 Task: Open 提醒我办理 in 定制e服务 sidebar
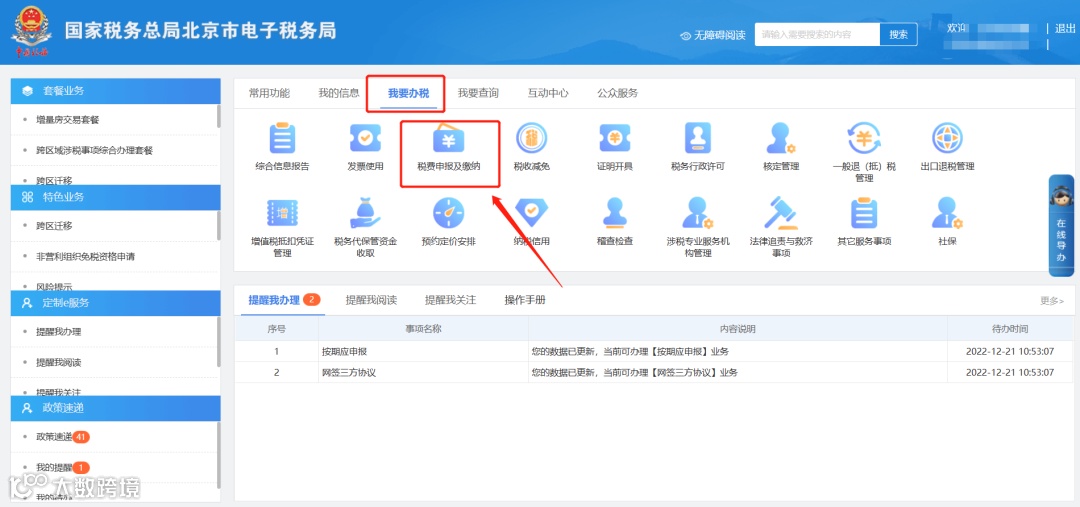(x=59, y=332)
